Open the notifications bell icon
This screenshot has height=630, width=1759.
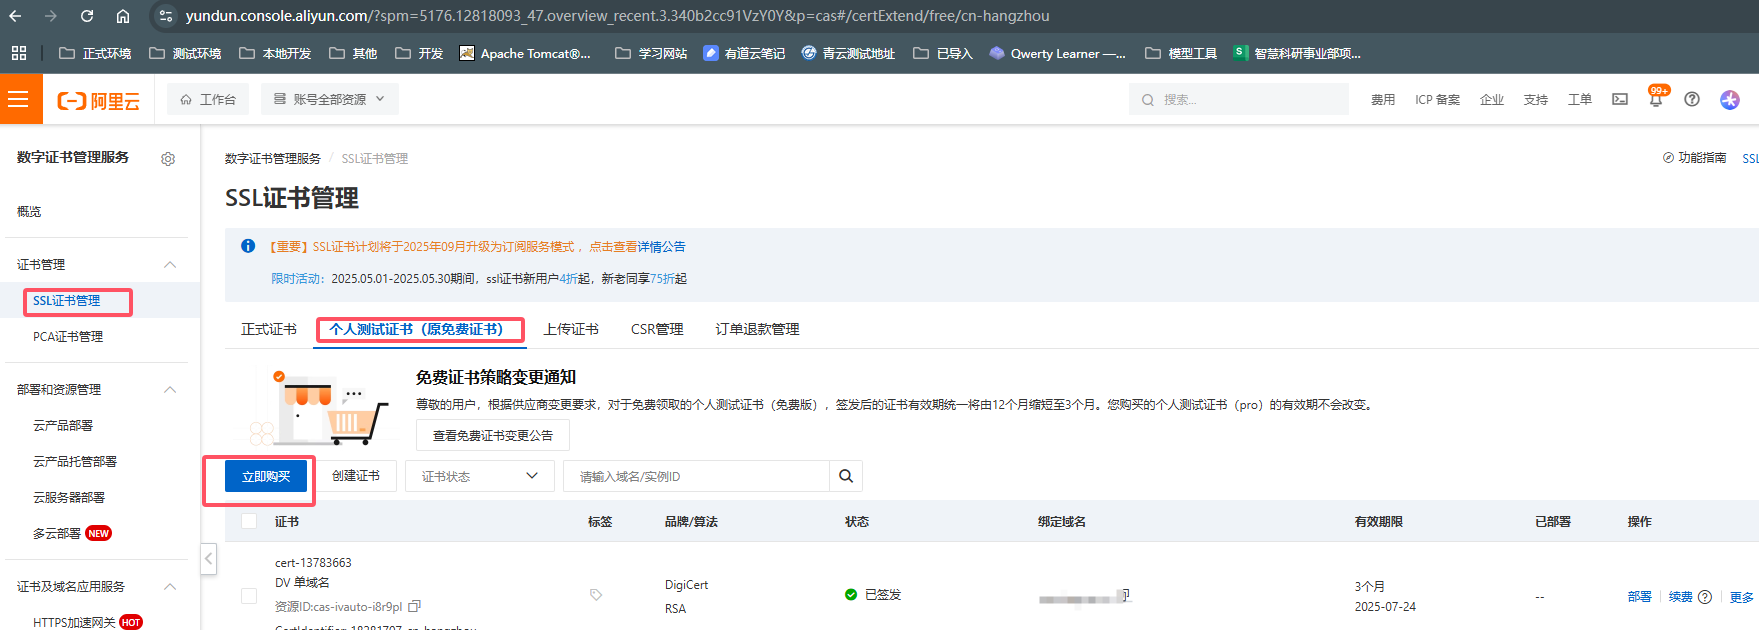[1656, 99]
